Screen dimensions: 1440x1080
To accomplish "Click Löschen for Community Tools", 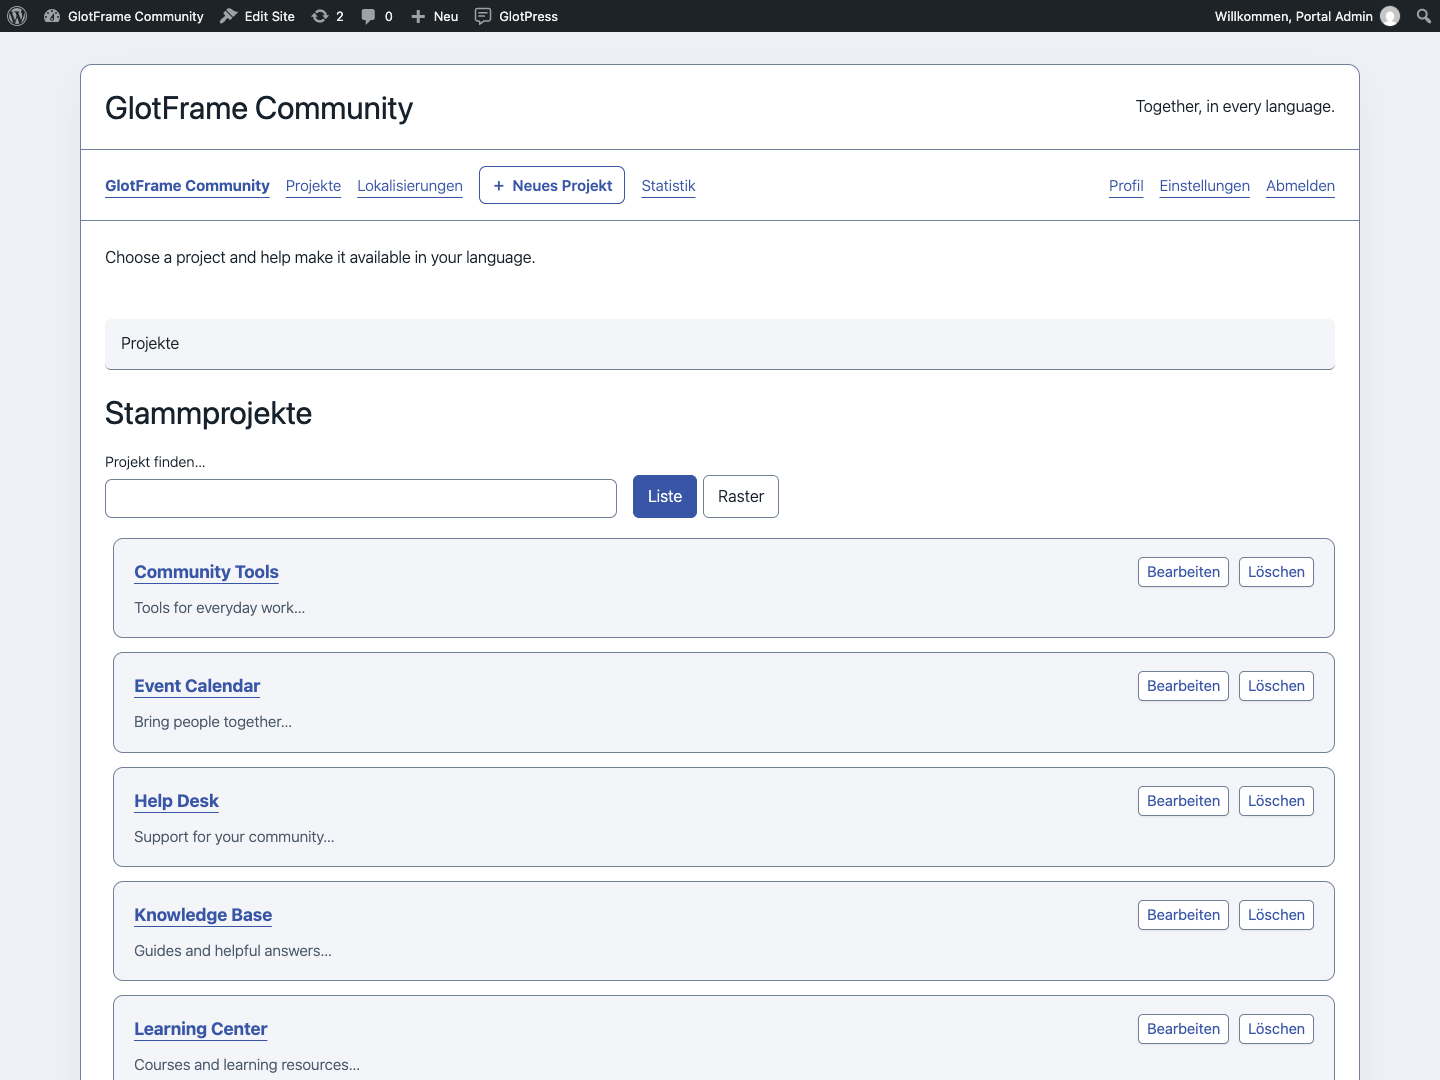I will [x=1276, y=572].
